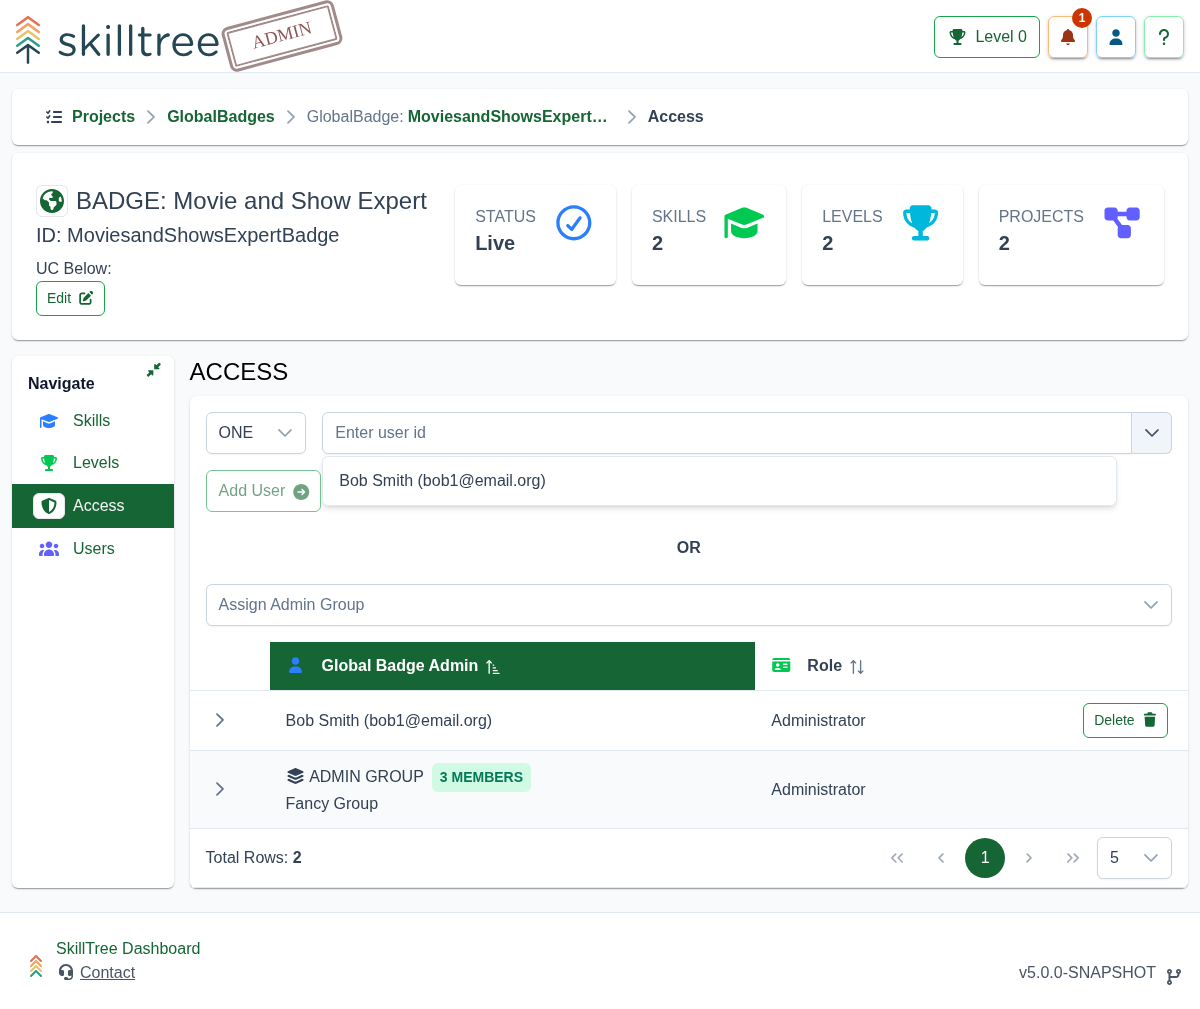Open the Assign Admin Group dropdown
This screenshot has height=1009, width=1200.
[x=688, y=605]
